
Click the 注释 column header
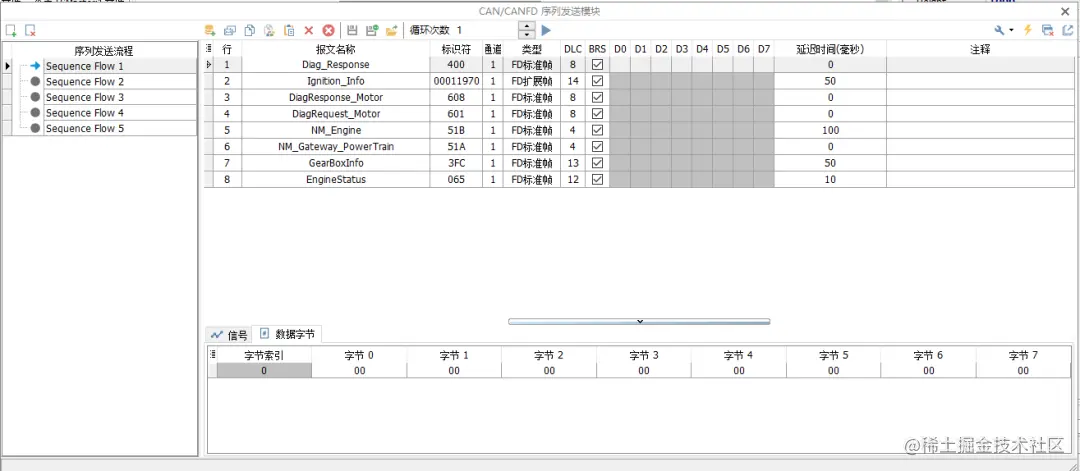(979, 49)
